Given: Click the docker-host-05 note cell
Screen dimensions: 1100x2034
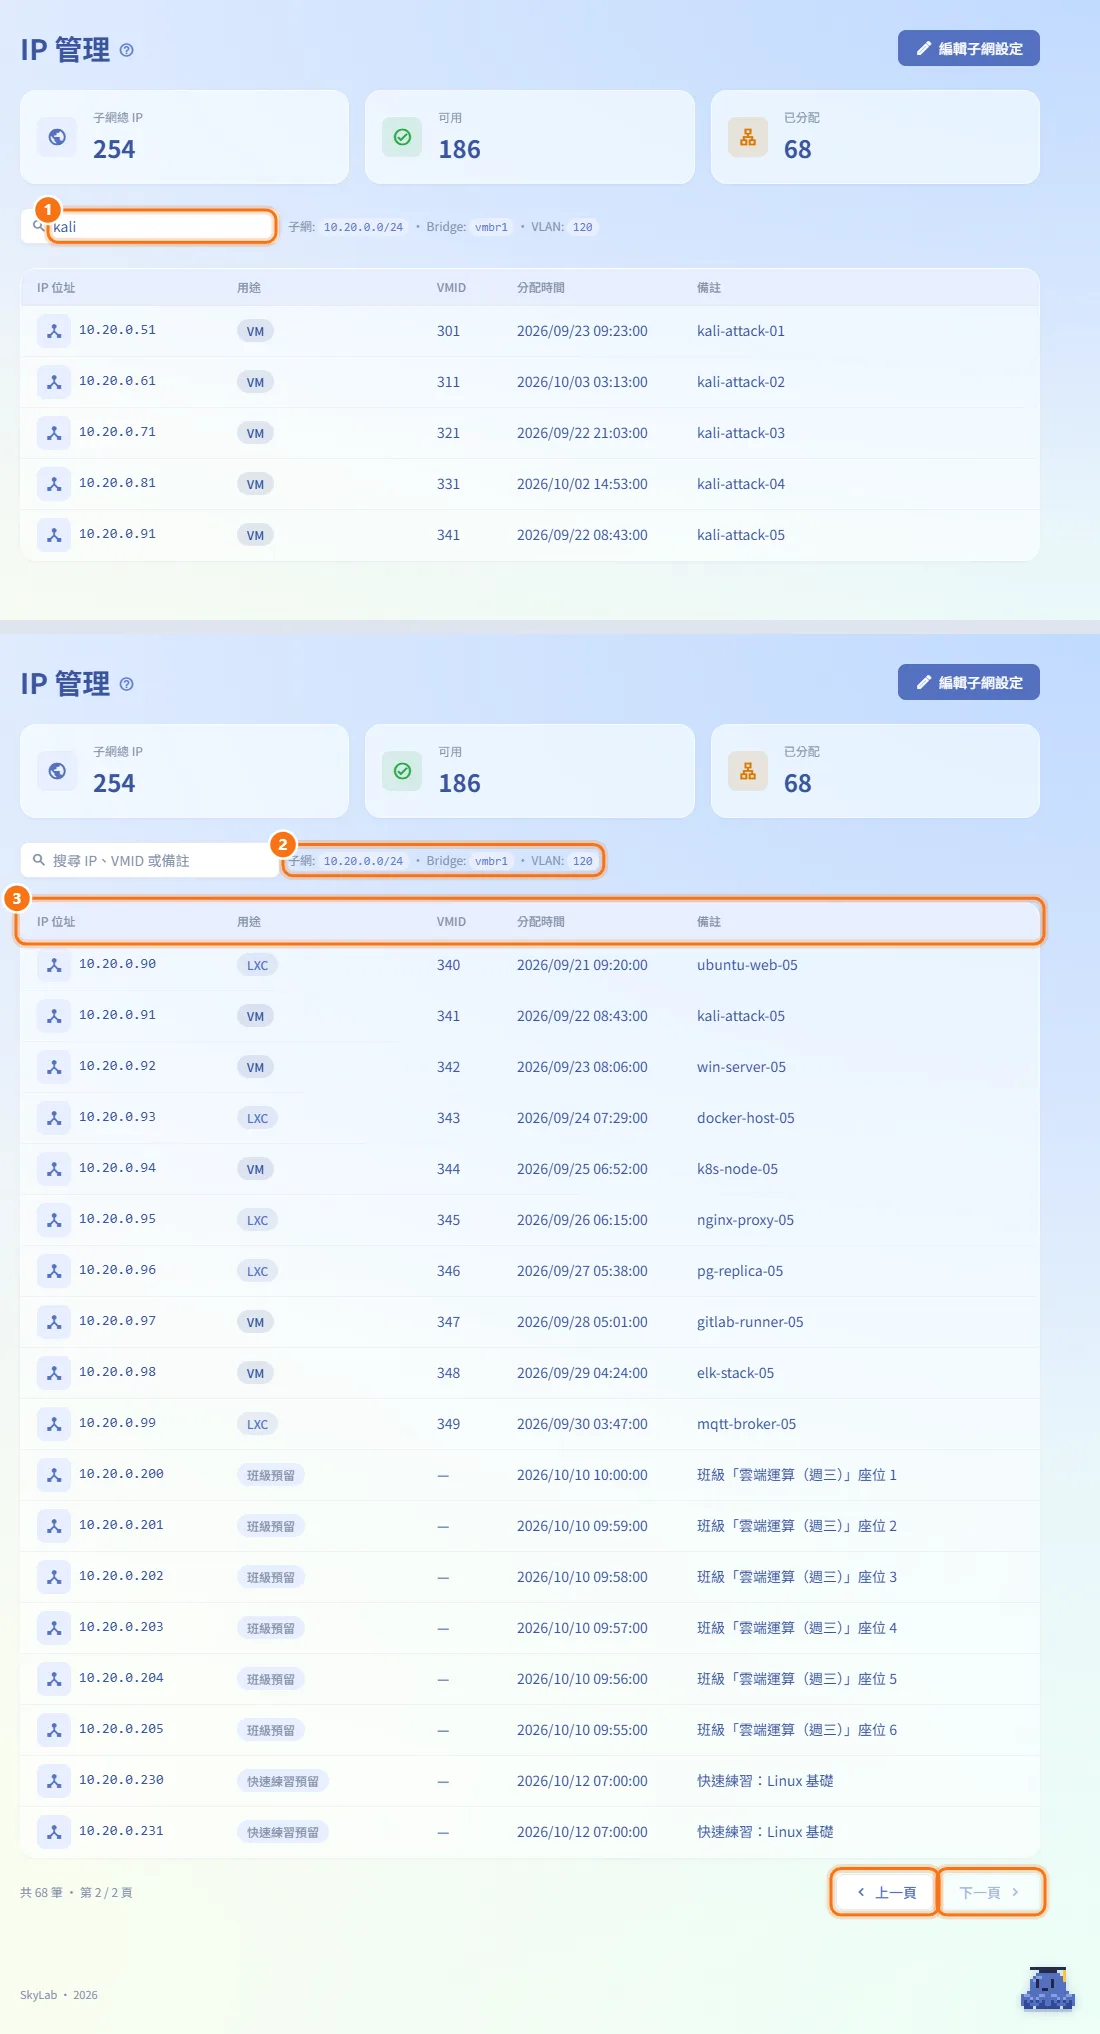Looking at the screenshot, I should pyautogui.click(x=746, y=1118).
